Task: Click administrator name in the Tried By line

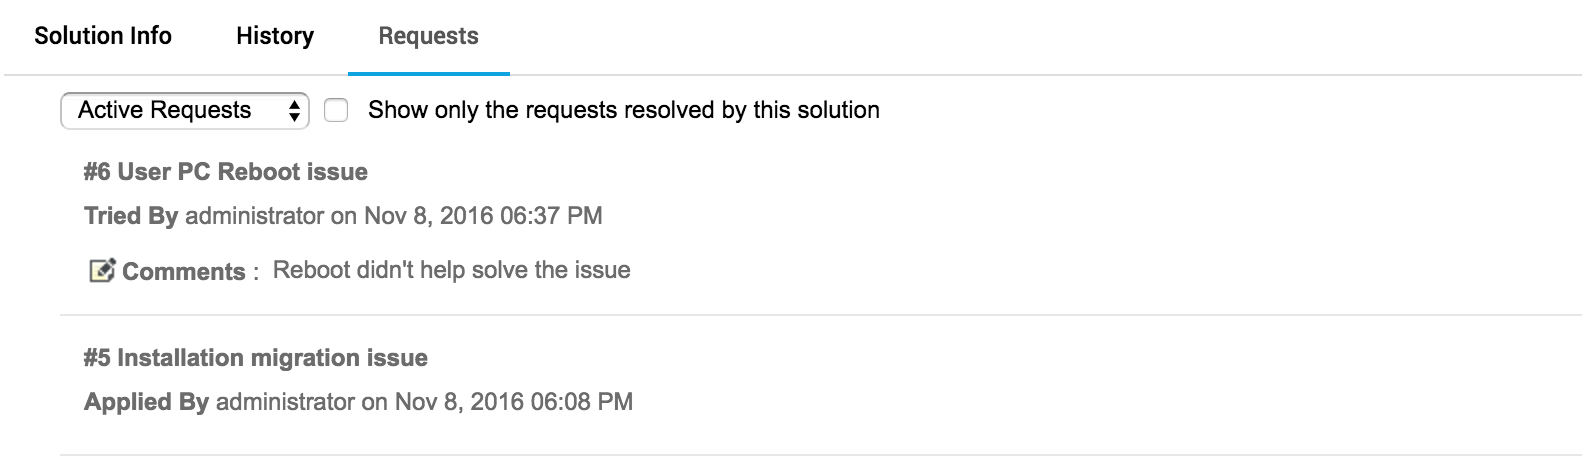Action: 255,216
